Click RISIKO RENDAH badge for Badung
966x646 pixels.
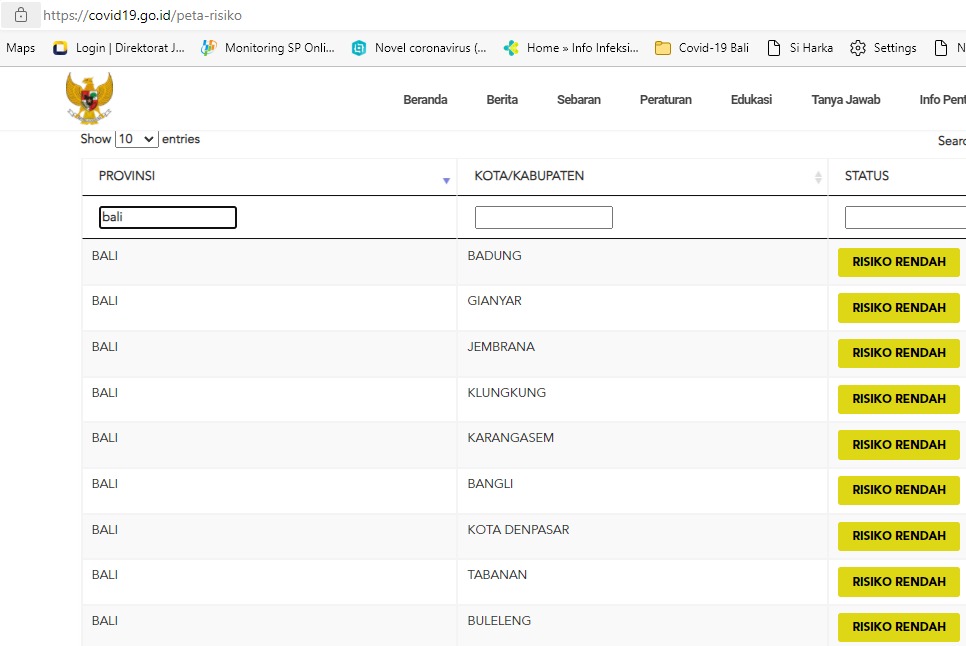pyautogui.click(x=898, y=262)
